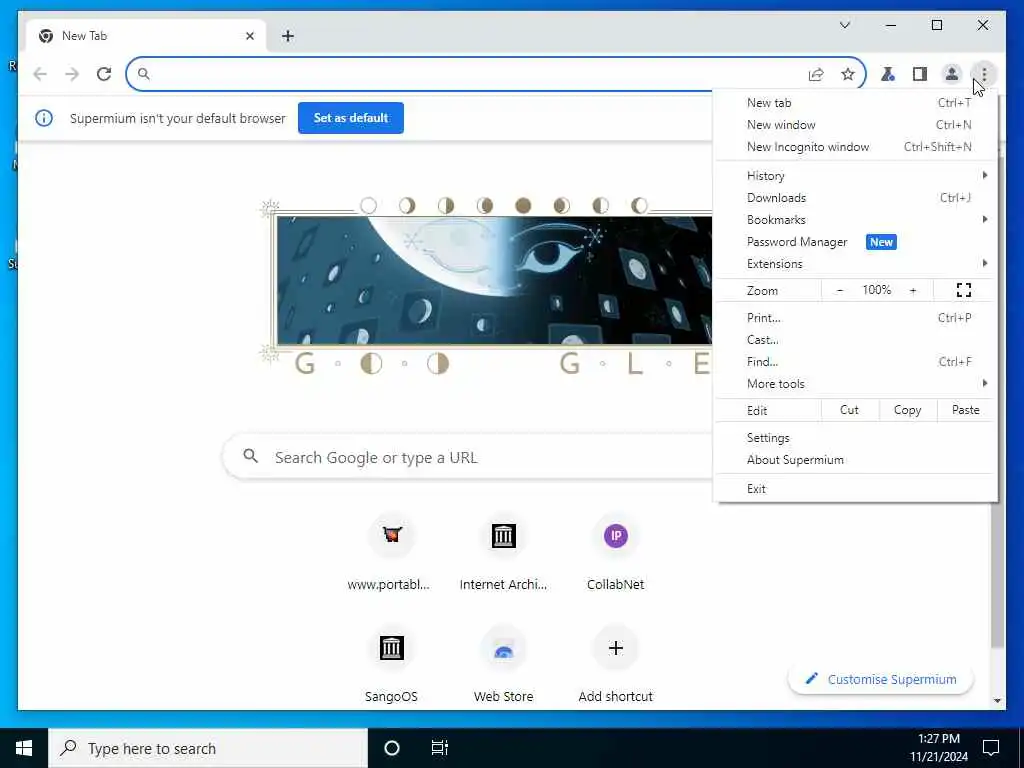Click the taskbar clock showing 1:27 PM

coord(938,748)
